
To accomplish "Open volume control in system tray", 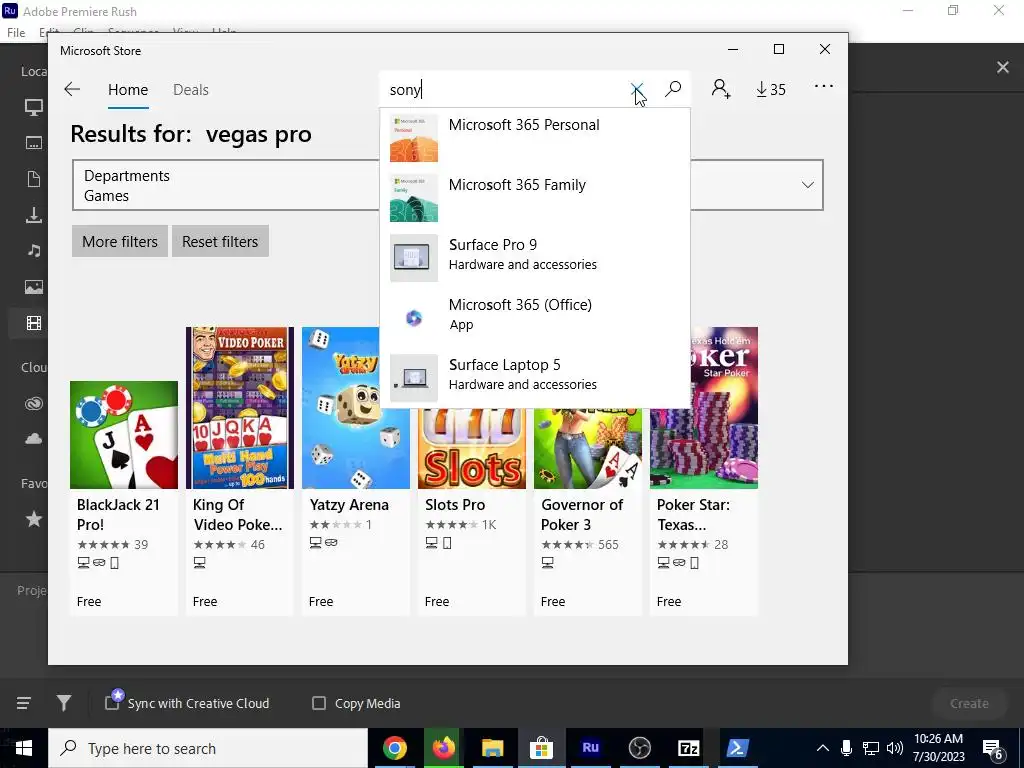I will (x=895, y=748).
